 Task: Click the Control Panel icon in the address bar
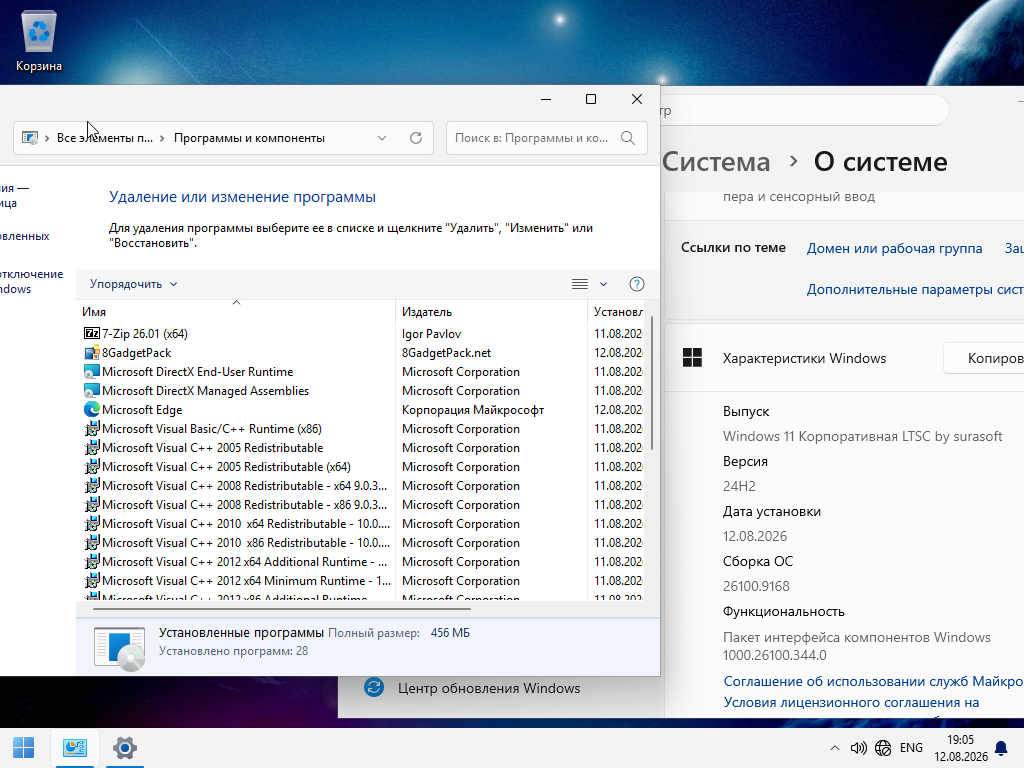[x=29, y=138]
